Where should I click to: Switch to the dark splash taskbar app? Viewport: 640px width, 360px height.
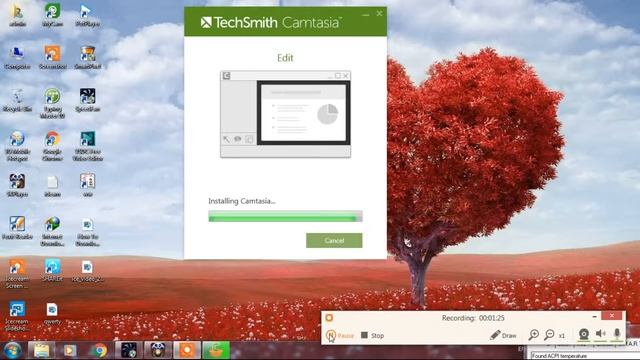pos(129,350)
